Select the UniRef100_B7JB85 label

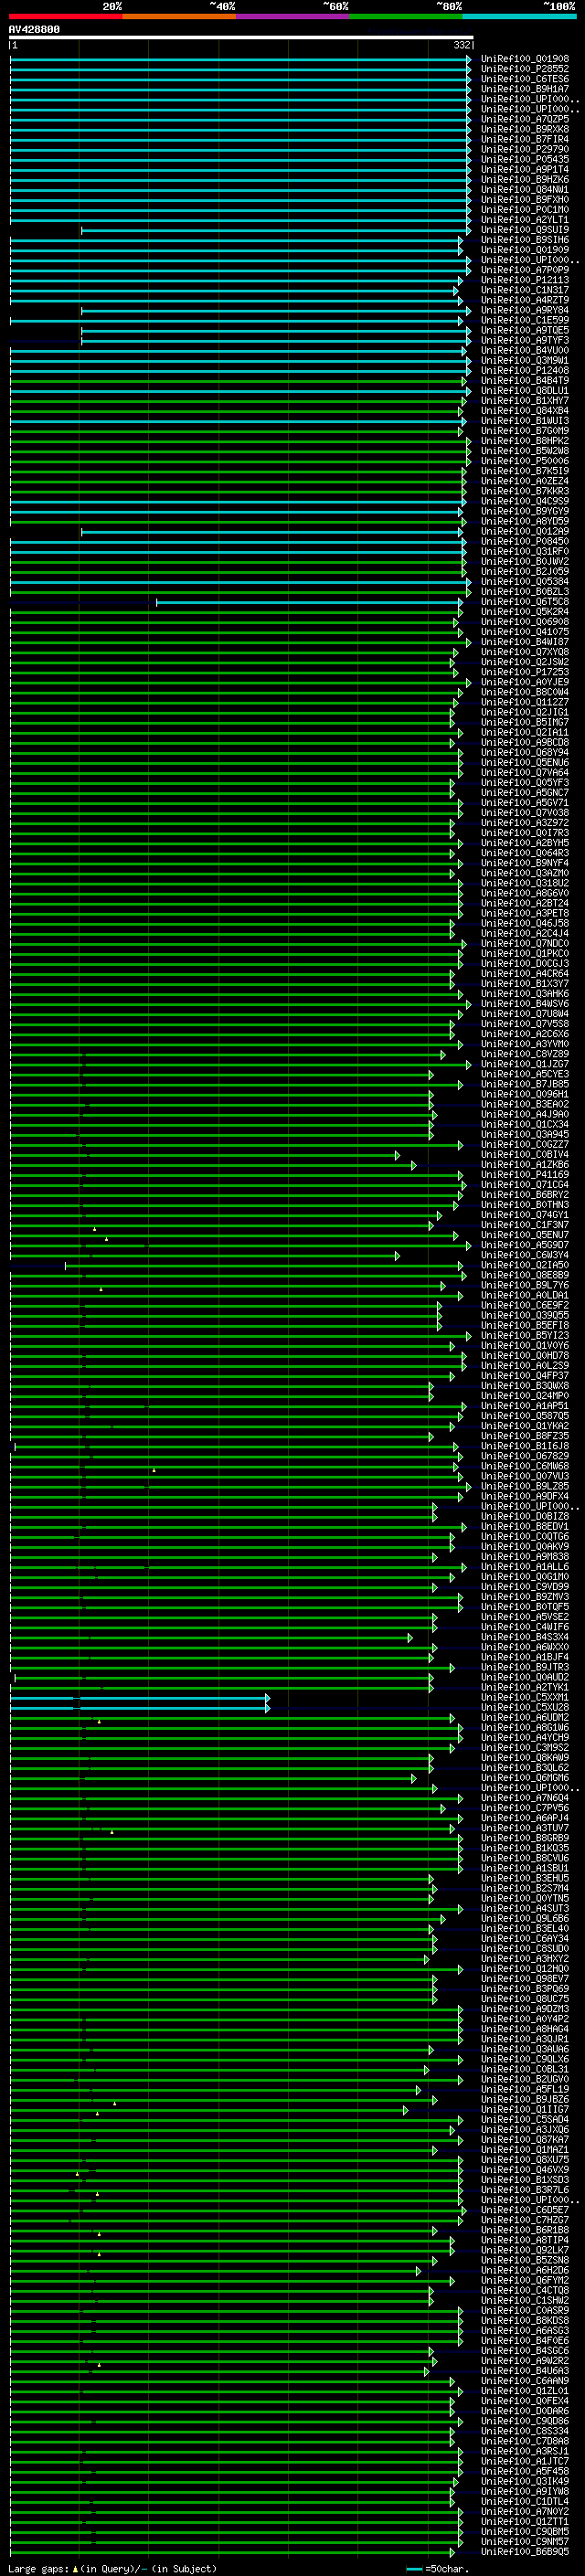point(525,1084)
